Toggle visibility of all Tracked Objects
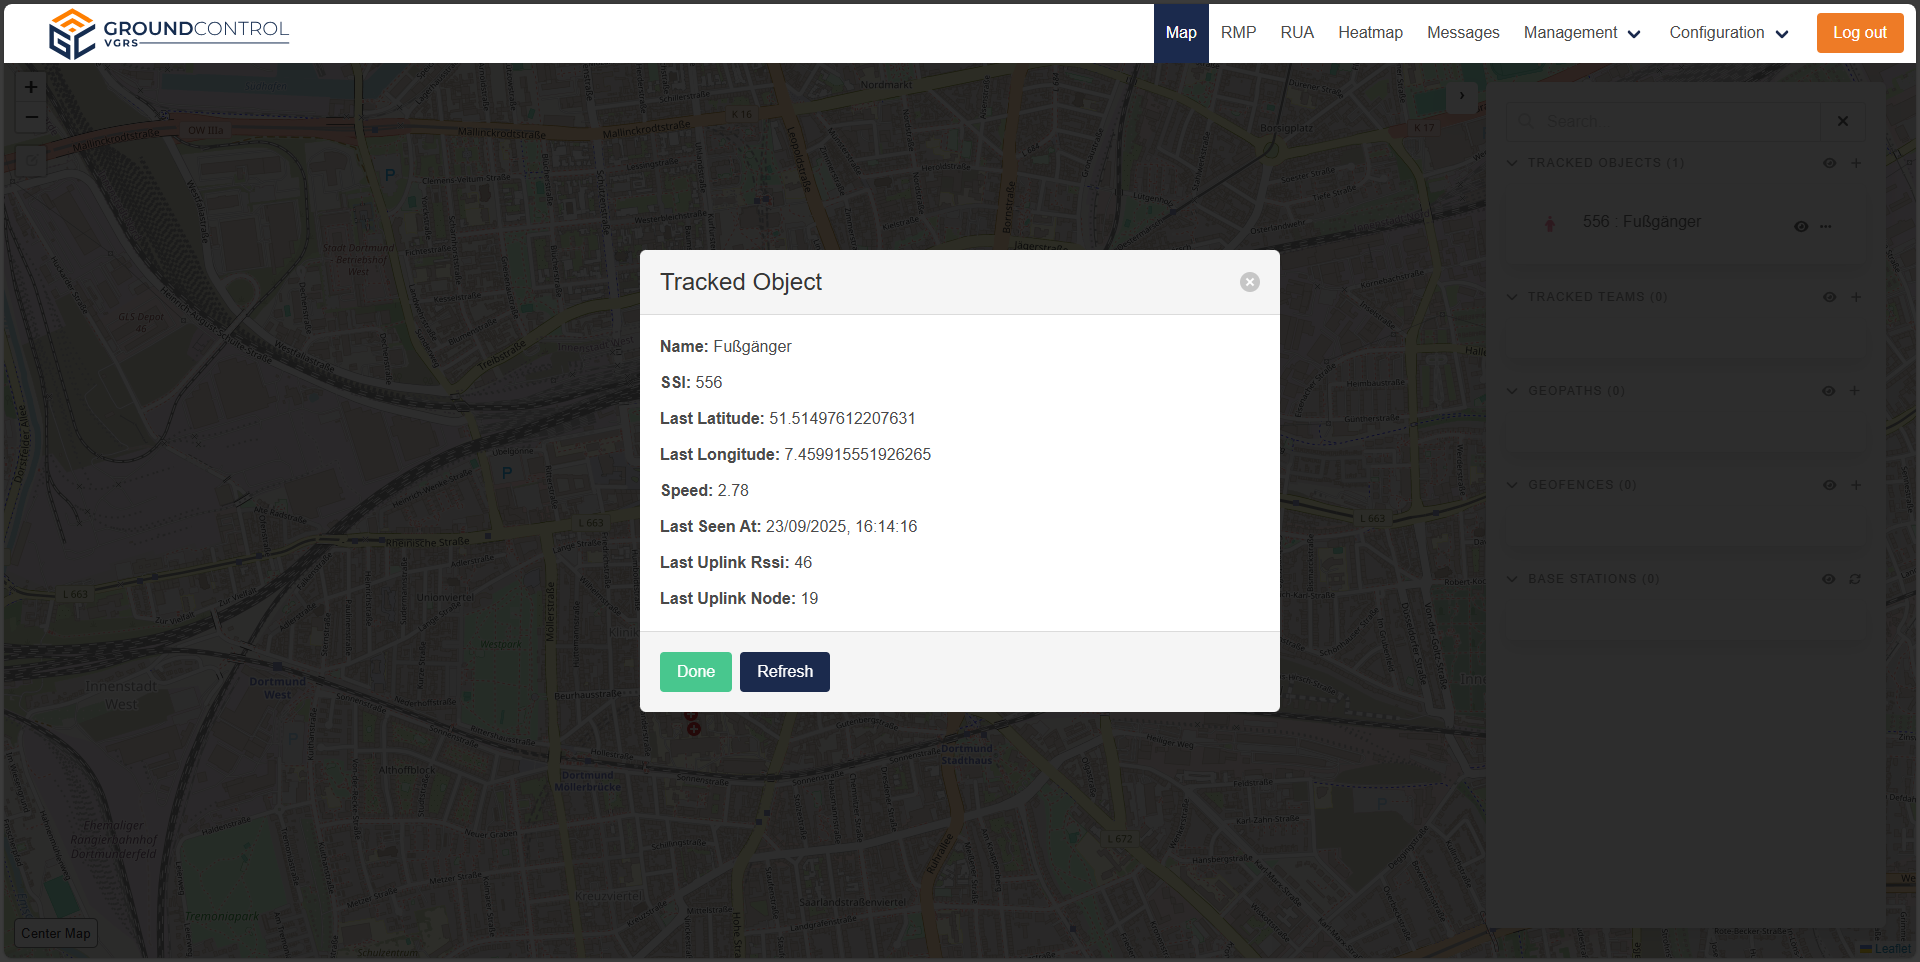The image size is (1920, 962). (1829, 163)
